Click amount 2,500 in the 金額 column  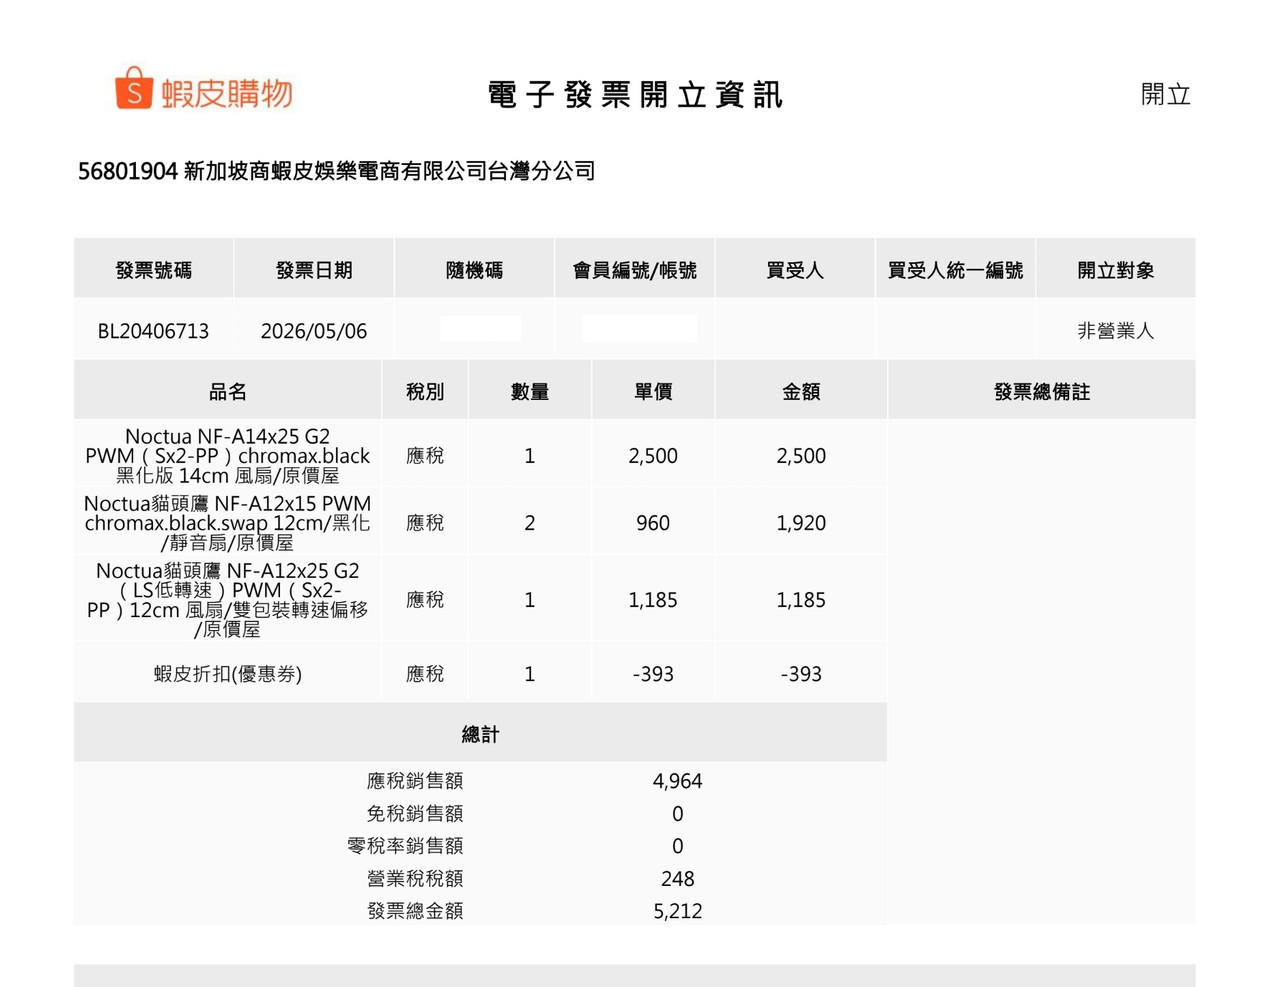coord(801,456)
